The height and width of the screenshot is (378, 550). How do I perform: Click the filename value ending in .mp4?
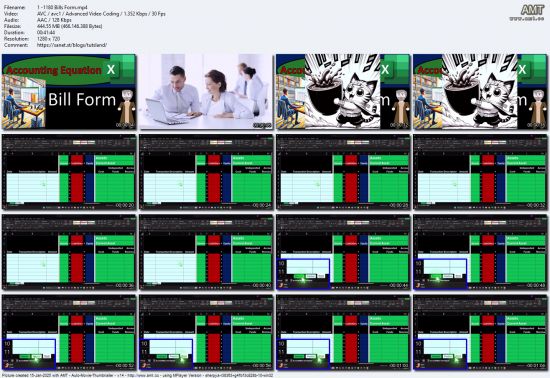click(x=62, y=7)
